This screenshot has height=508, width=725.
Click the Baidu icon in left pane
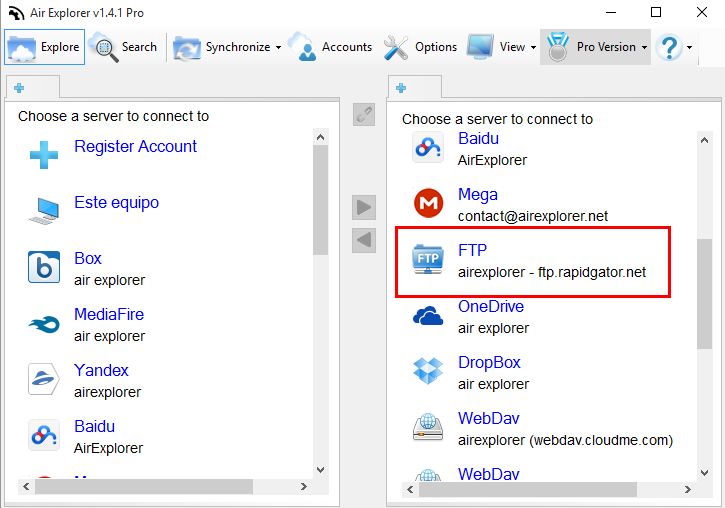[x=44, y=435]
